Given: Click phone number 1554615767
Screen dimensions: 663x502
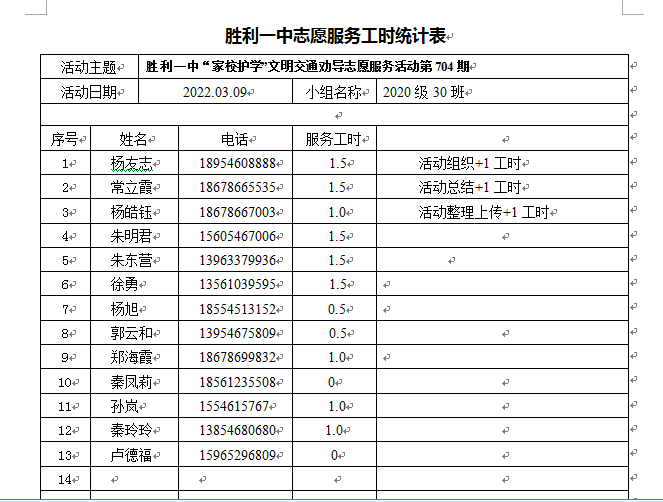Looking at the screenshot, I should 234,406.
